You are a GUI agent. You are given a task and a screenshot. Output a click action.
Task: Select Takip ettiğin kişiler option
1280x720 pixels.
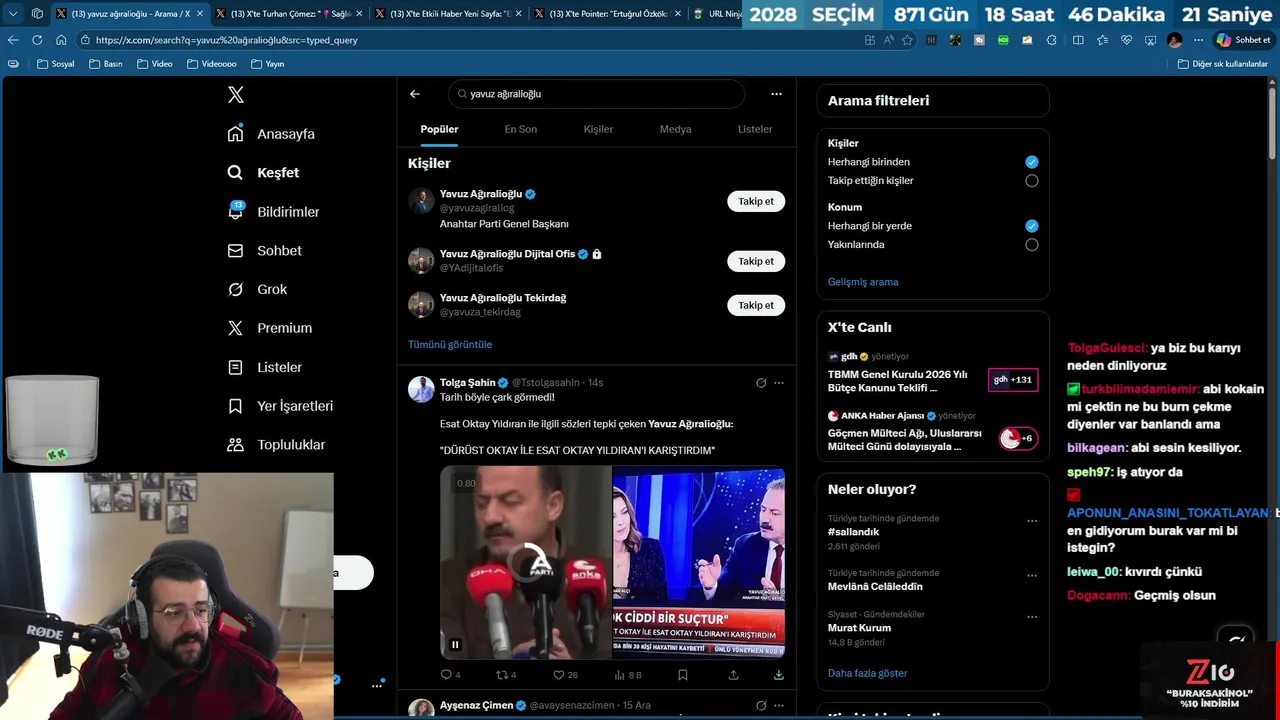[x=1032, y=181]
